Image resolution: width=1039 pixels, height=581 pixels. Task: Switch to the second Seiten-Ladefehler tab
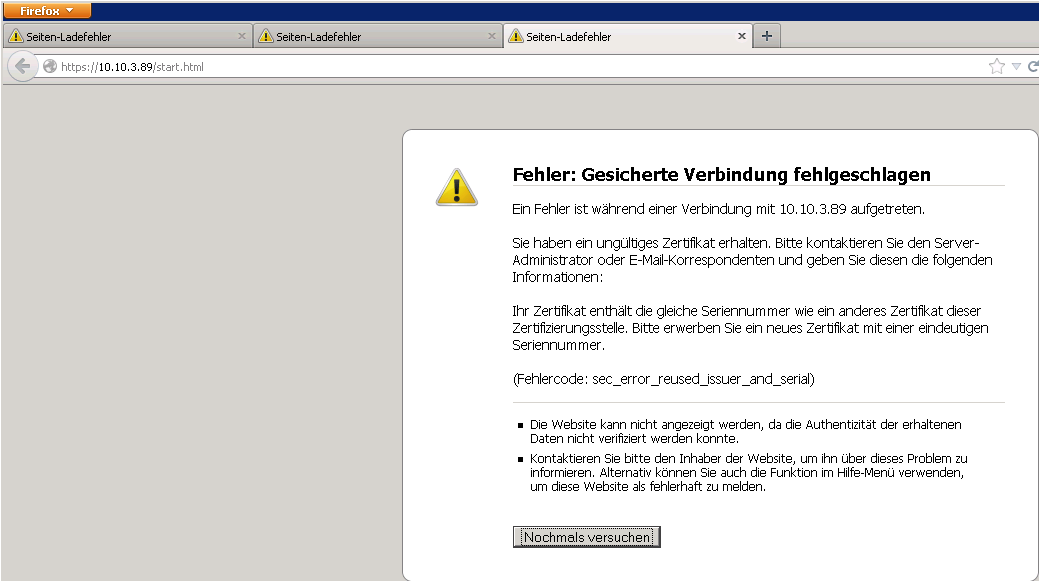tap(370, 37)
